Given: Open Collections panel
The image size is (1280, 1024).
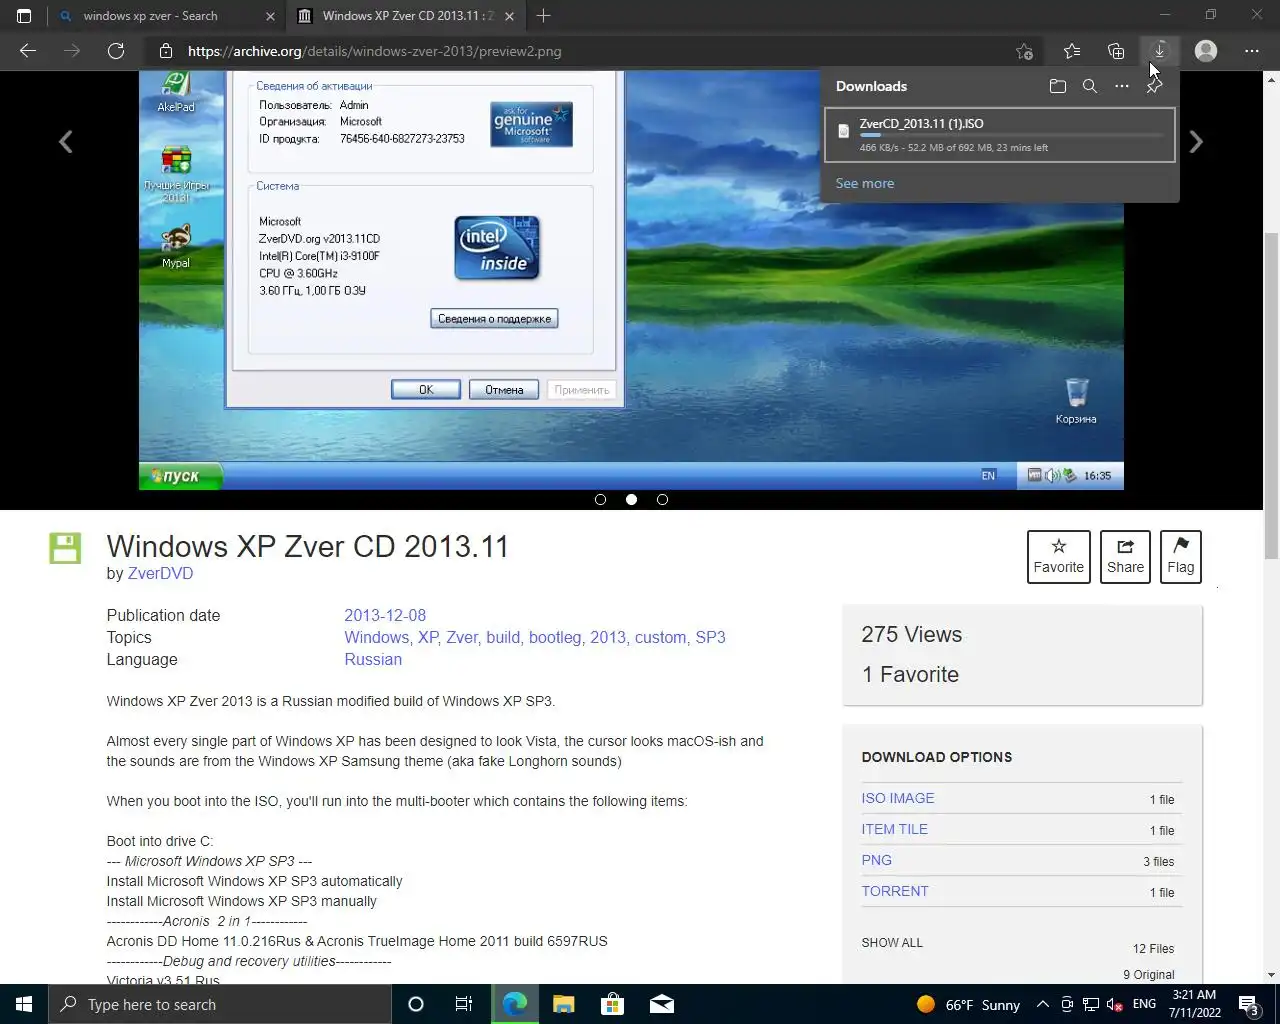Looking at the screenshot, I should tap(1116, 51).
